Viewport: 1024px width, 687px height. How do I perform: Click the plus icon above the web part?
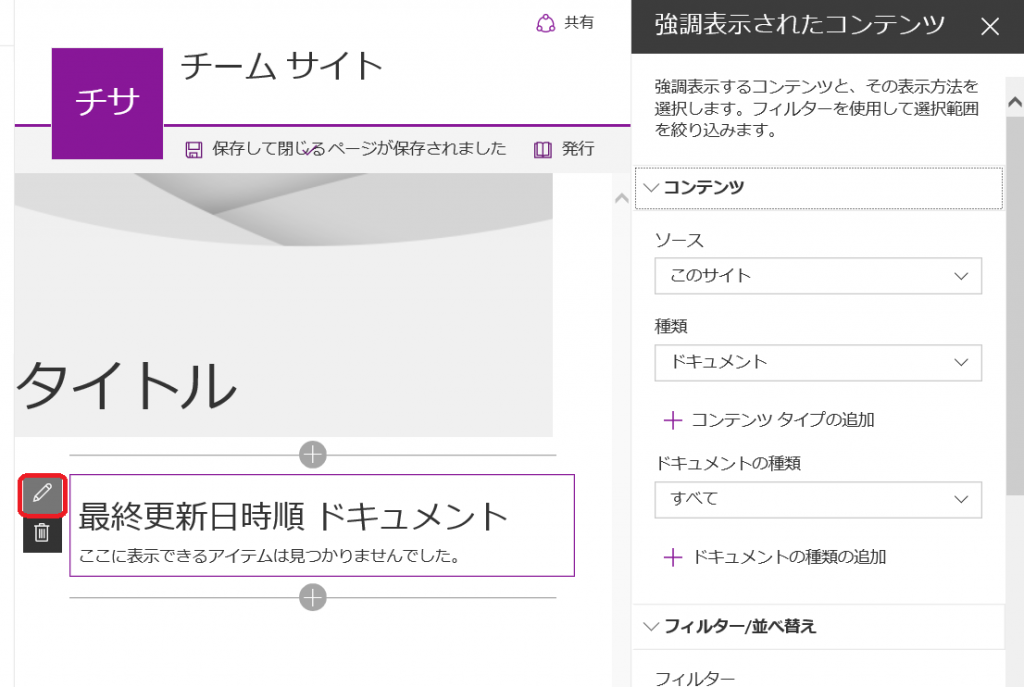(x=313, y=454)
